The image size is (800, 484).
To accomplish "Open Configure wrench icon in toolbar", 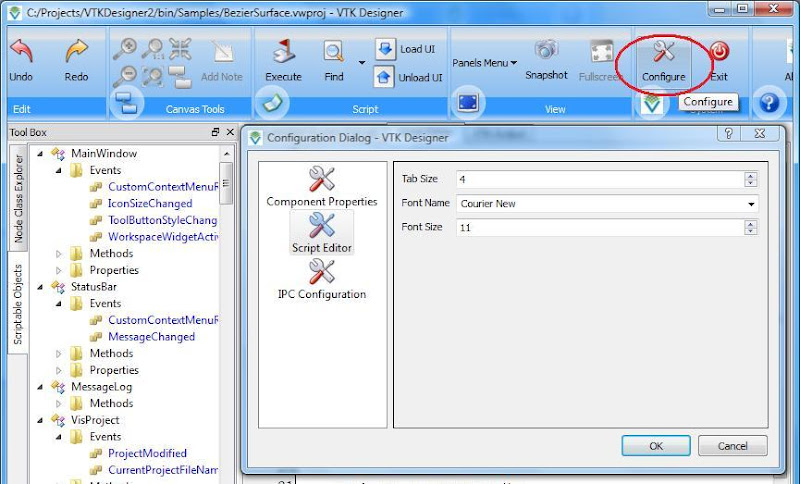I will pos(664,52).
